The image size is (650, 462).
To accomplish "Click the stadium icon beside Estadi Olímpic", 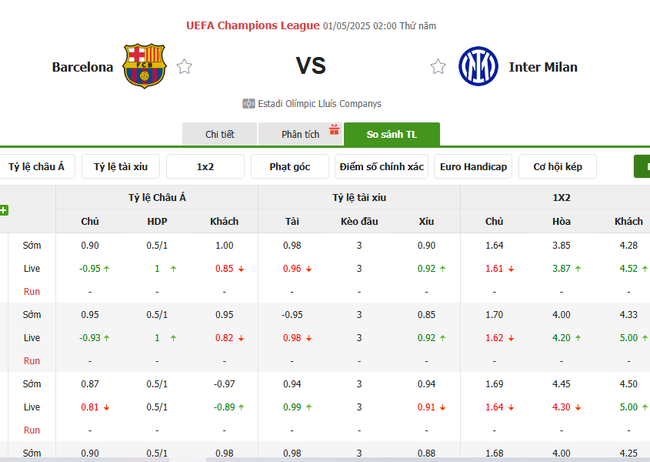I will (x=248, y=103).
